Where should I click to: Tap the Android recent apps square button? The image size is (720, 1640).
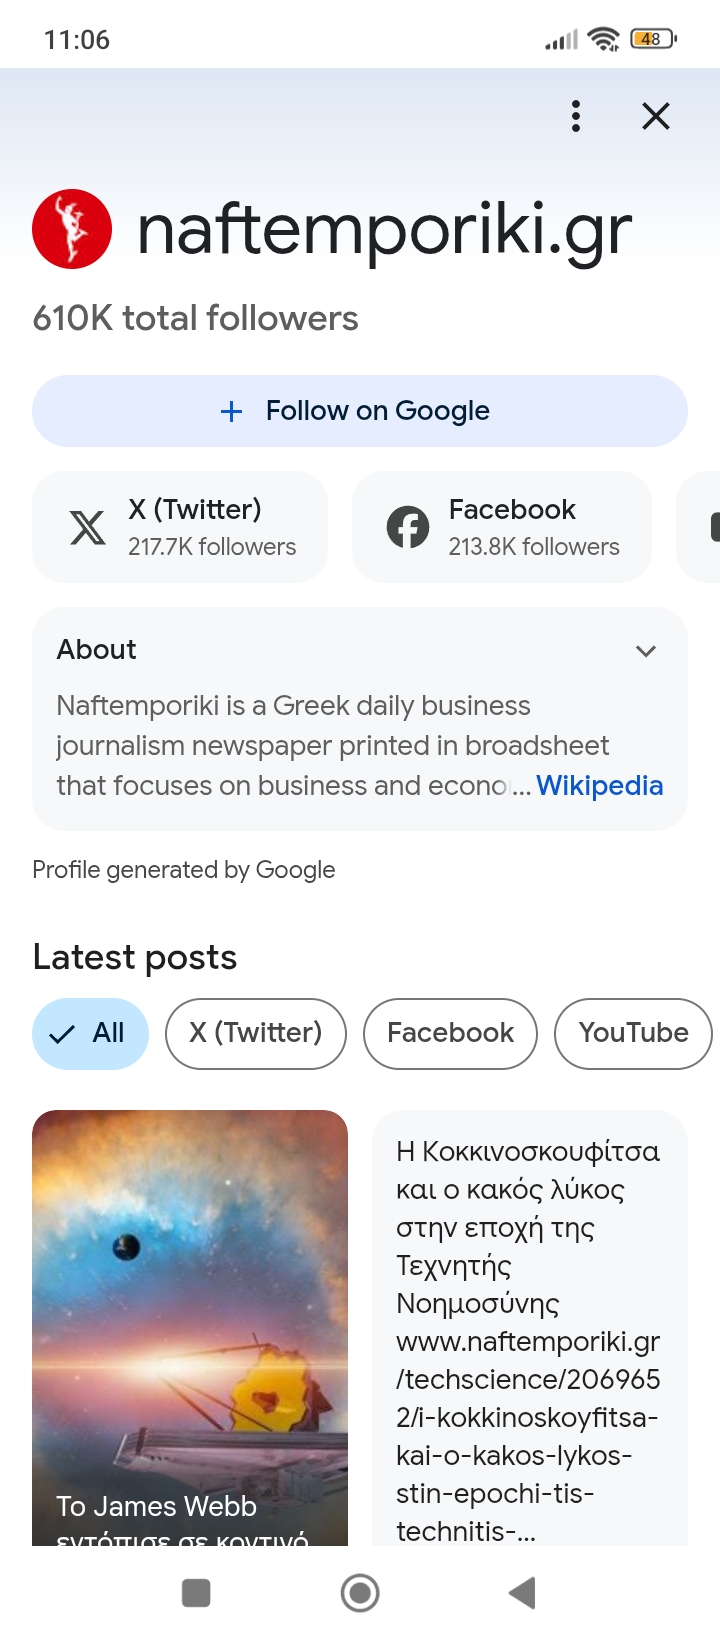196,1593
